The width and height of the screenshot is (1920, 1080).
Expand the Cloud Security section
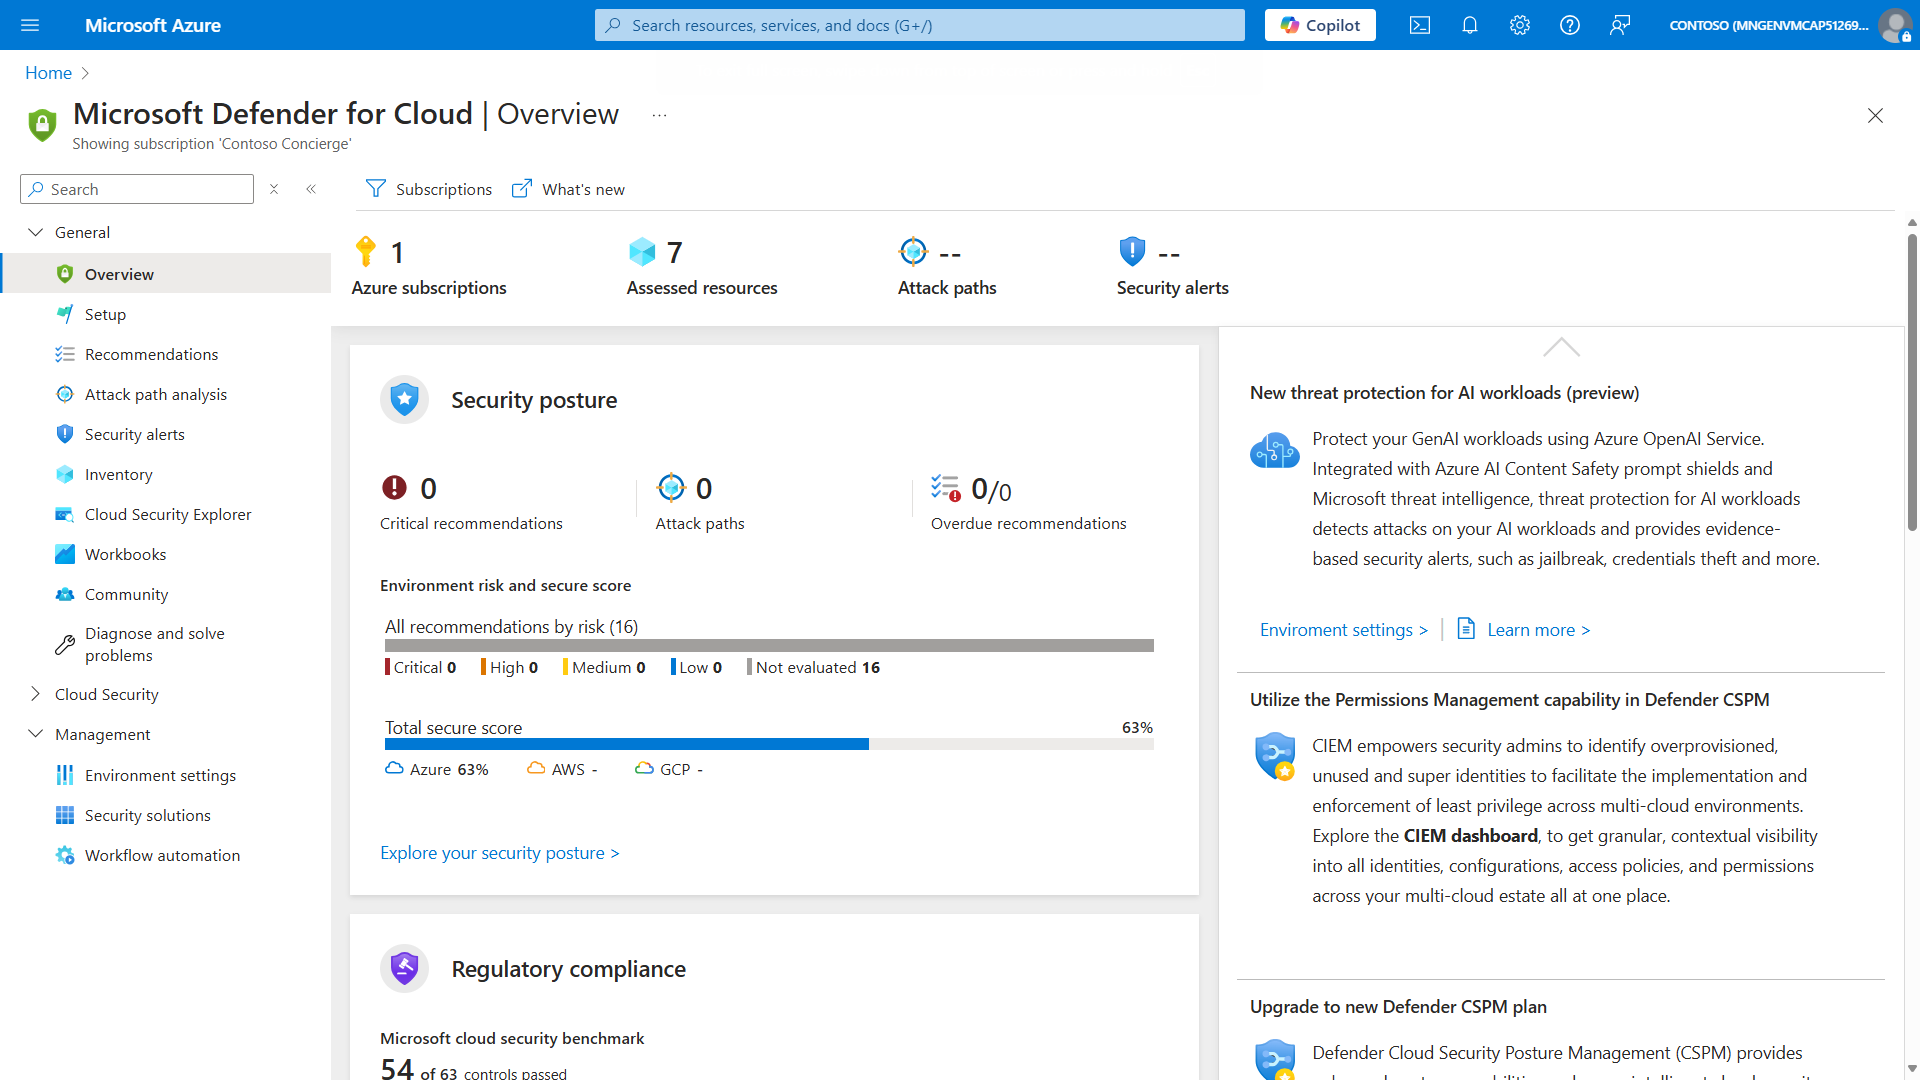coord(36,694)
